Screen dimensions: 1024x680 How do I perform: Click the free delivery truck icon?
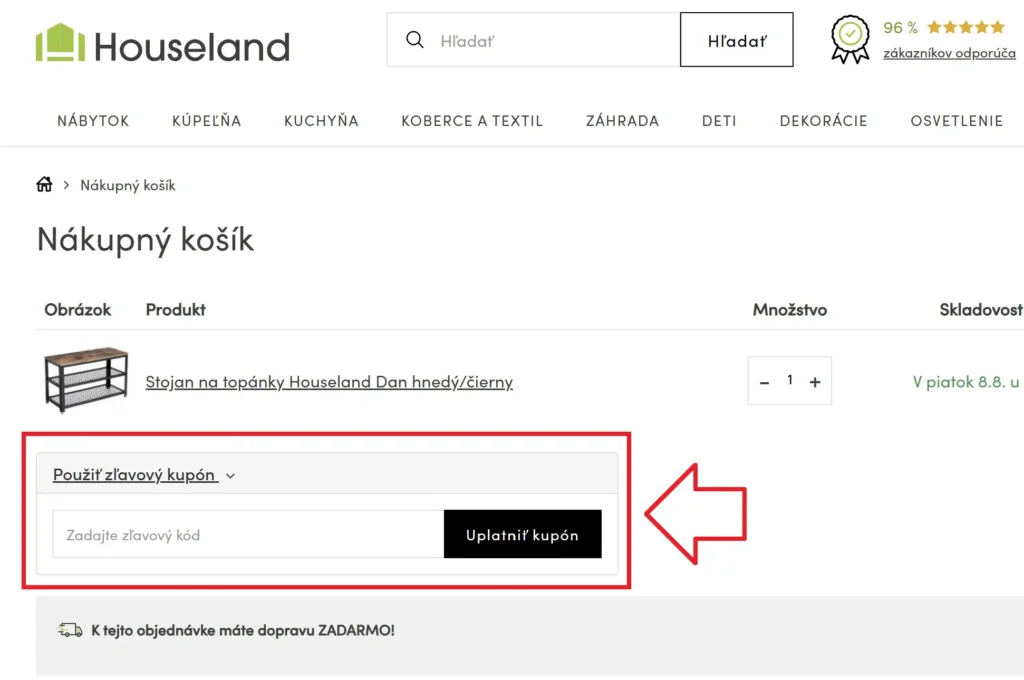click(x=70, y=630)
